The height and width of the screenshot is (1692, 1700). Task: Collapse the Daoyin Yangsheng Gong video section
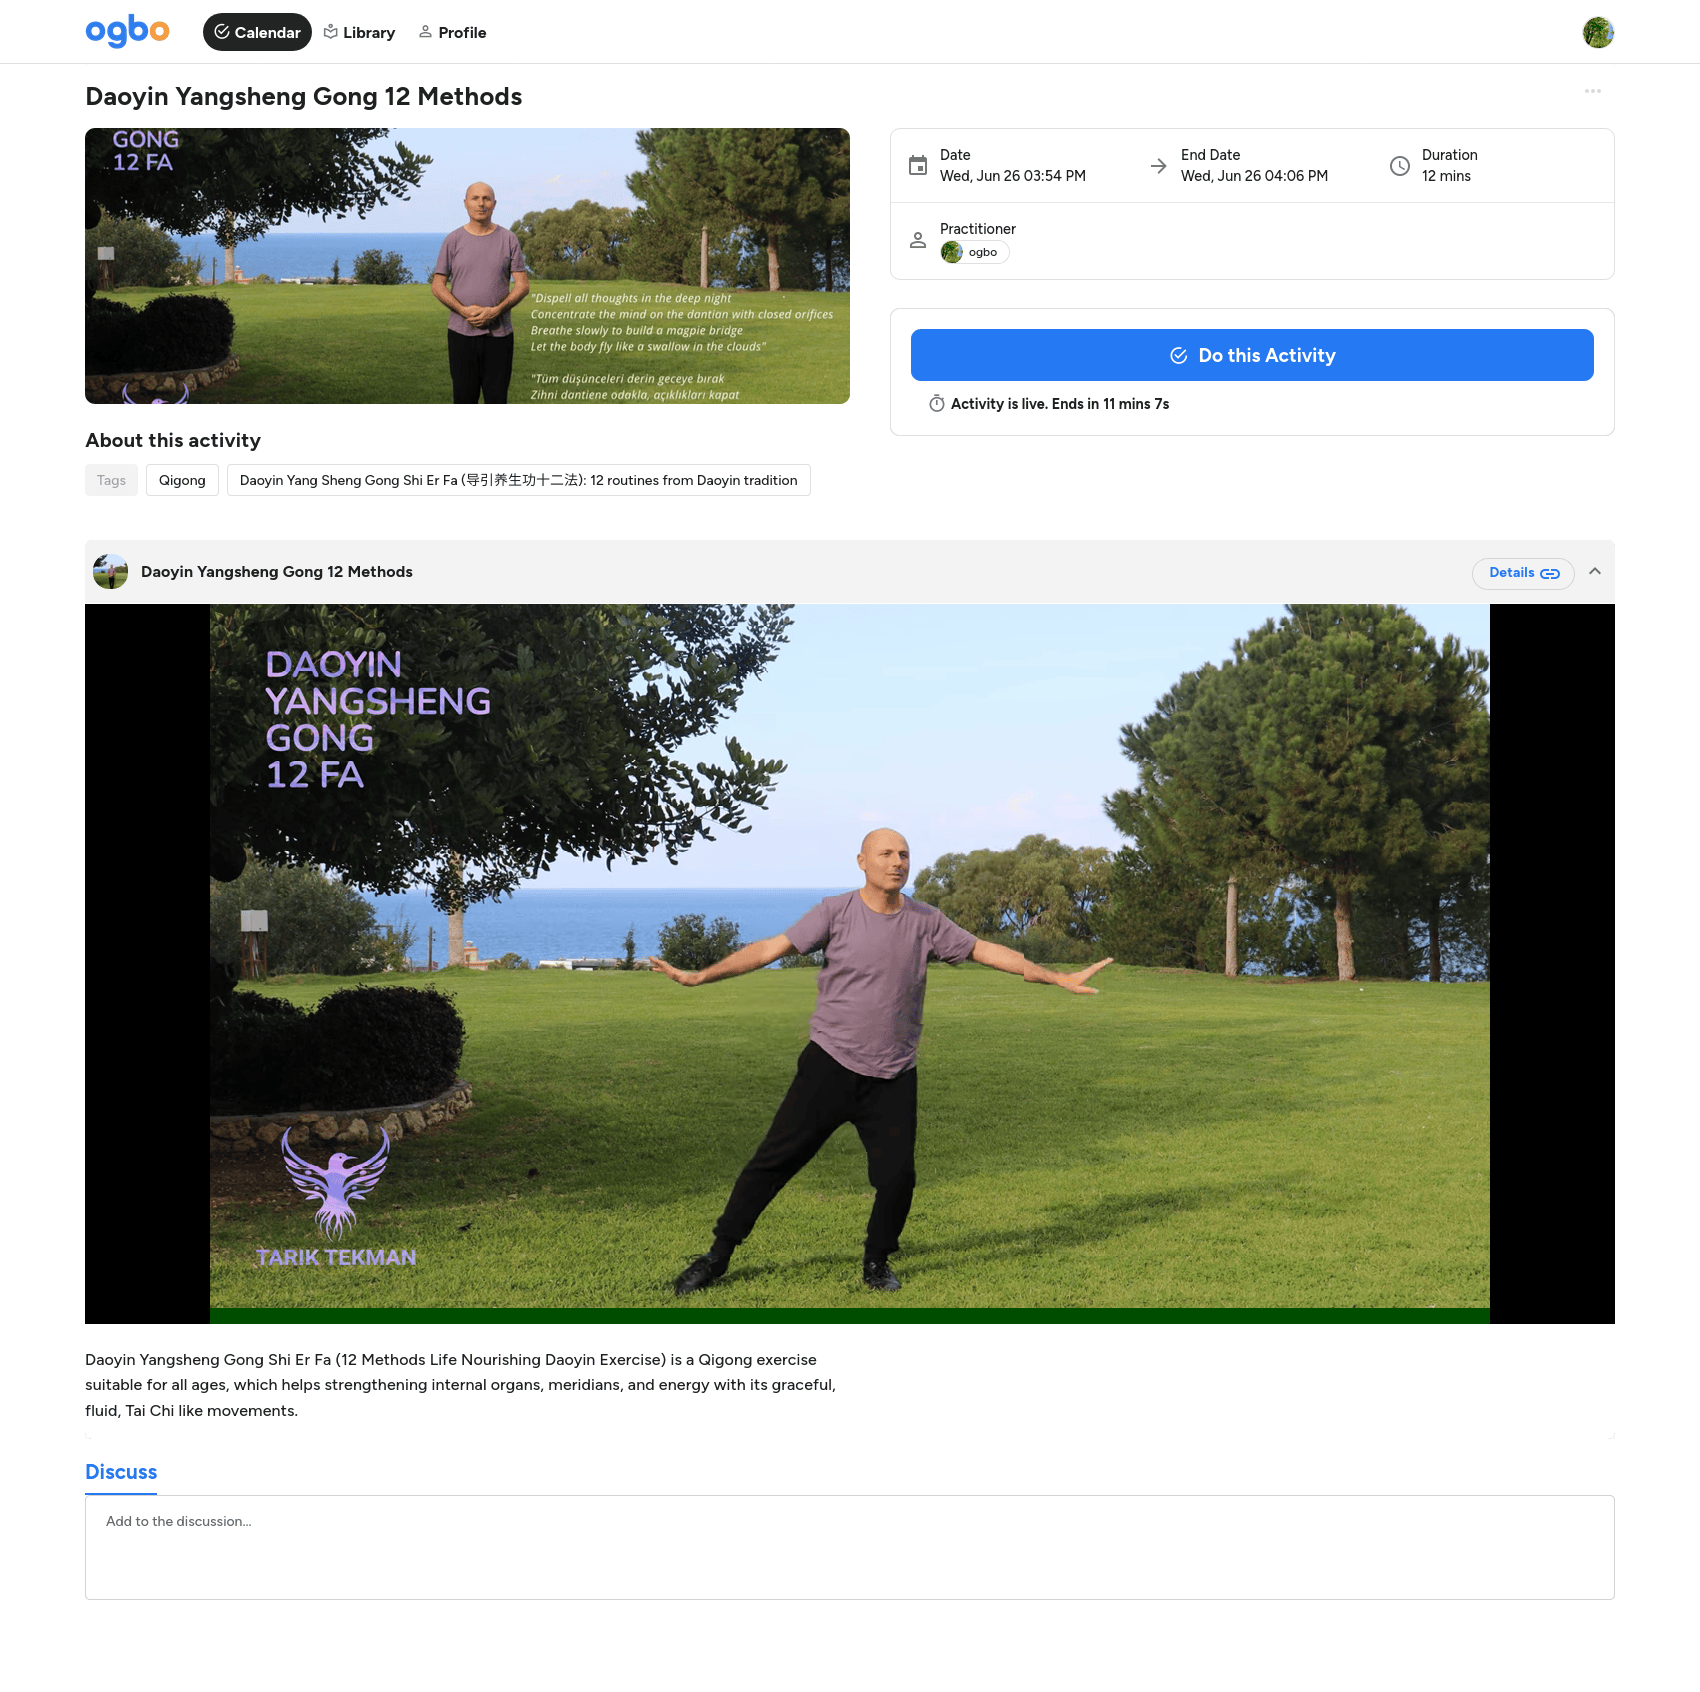1594,572
